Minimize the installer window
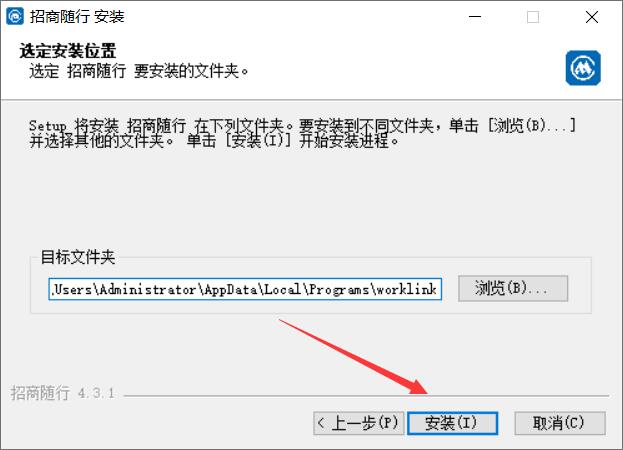Screen dimensions: 623x450 (x=475, y=17)
